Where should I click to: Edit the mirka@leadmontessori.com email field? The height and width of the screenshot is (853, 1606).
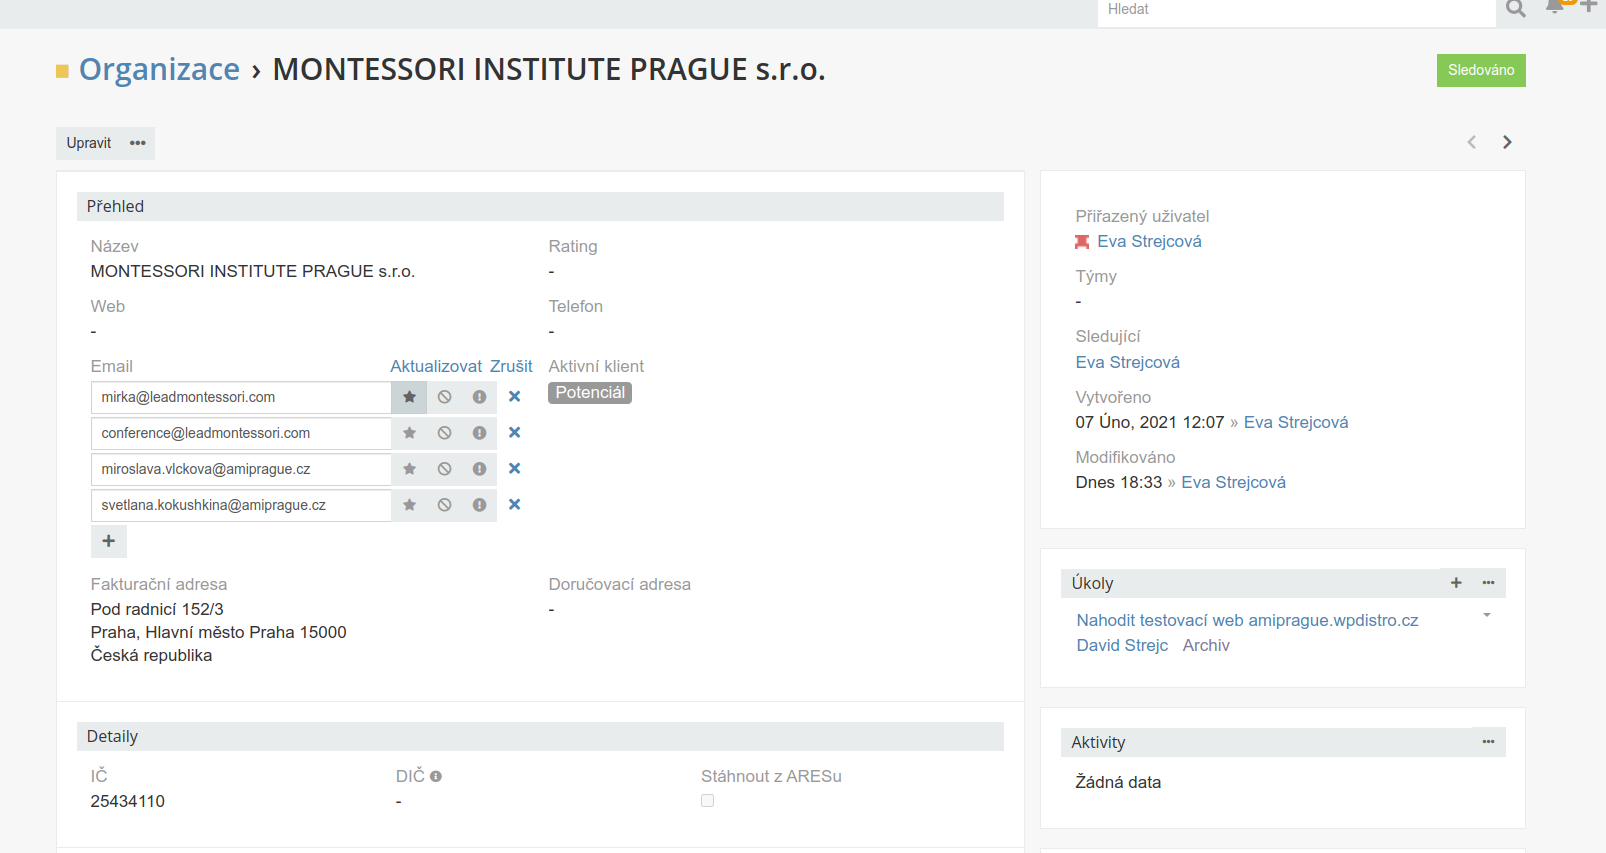pos(241,397)
